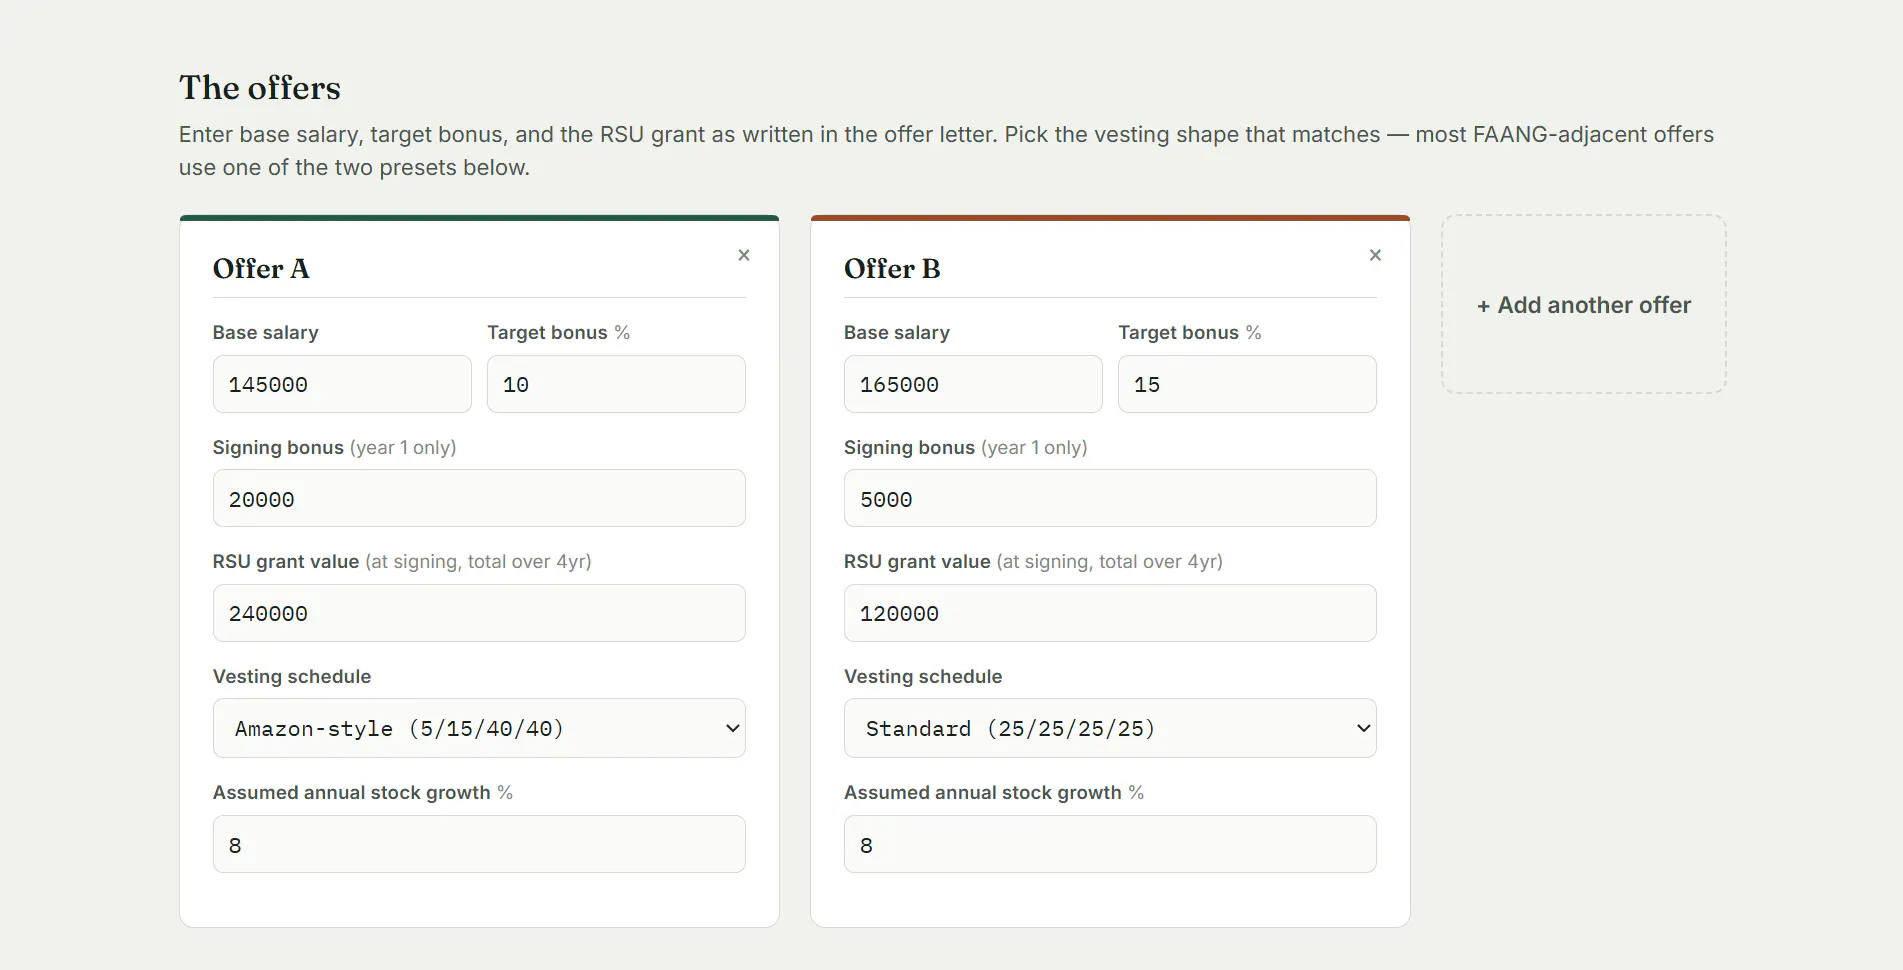Edit Offer A base salary field
The height and width of the screenshot is (970, 1903).
342,384
